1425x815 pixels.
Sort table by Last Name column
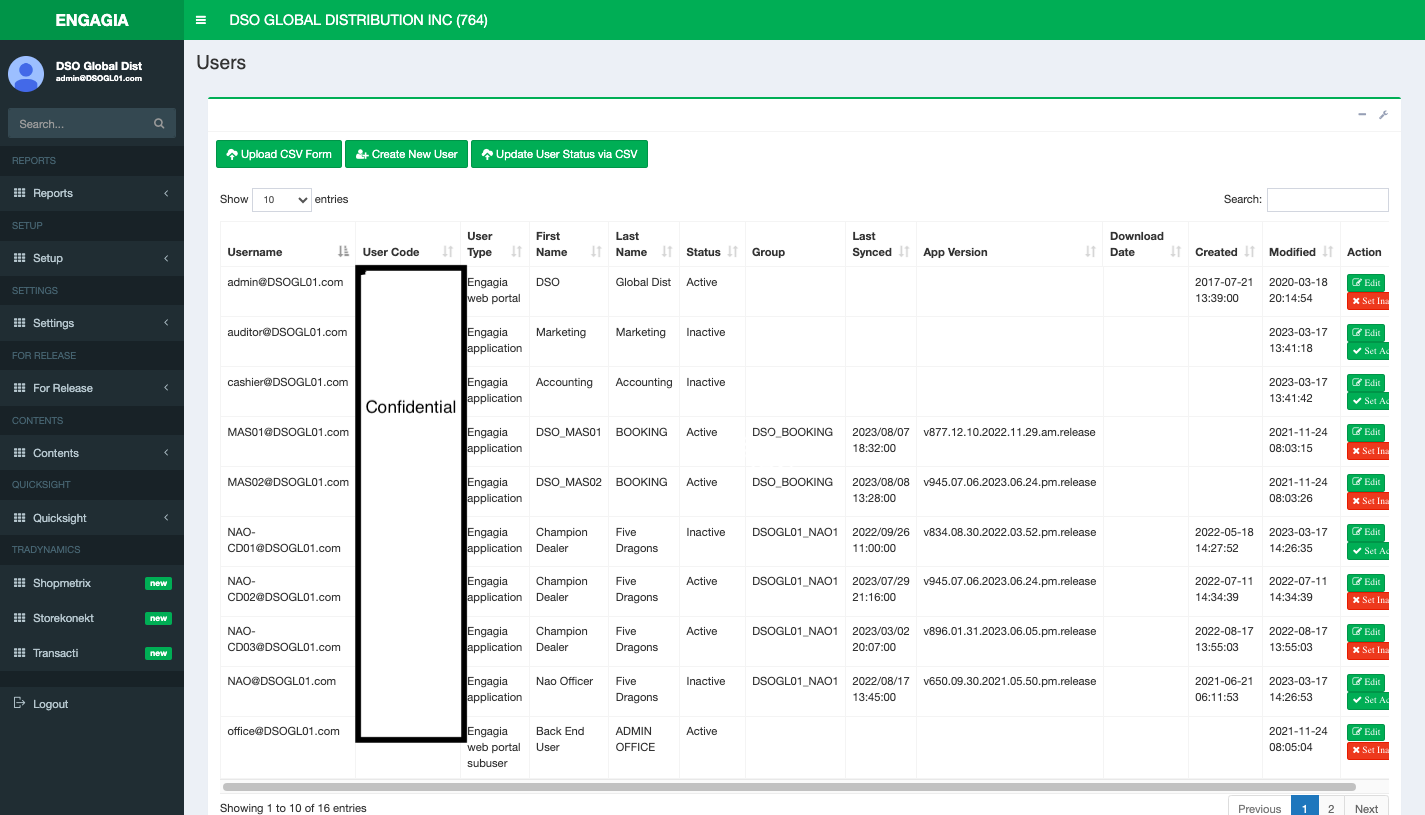point(643,244)
